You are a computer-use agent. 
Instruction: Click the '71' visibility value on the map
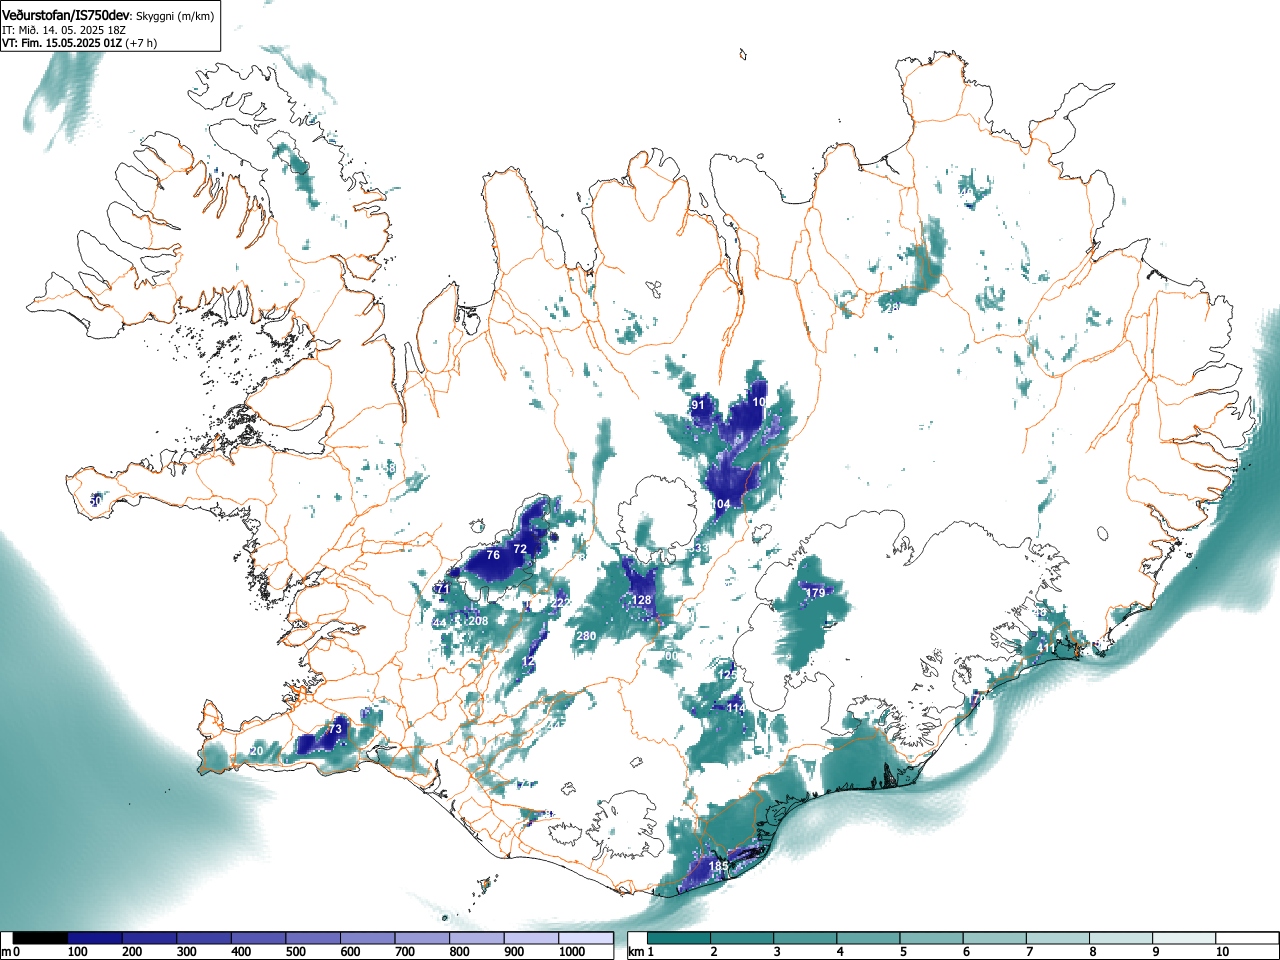[x=442, y=589]
